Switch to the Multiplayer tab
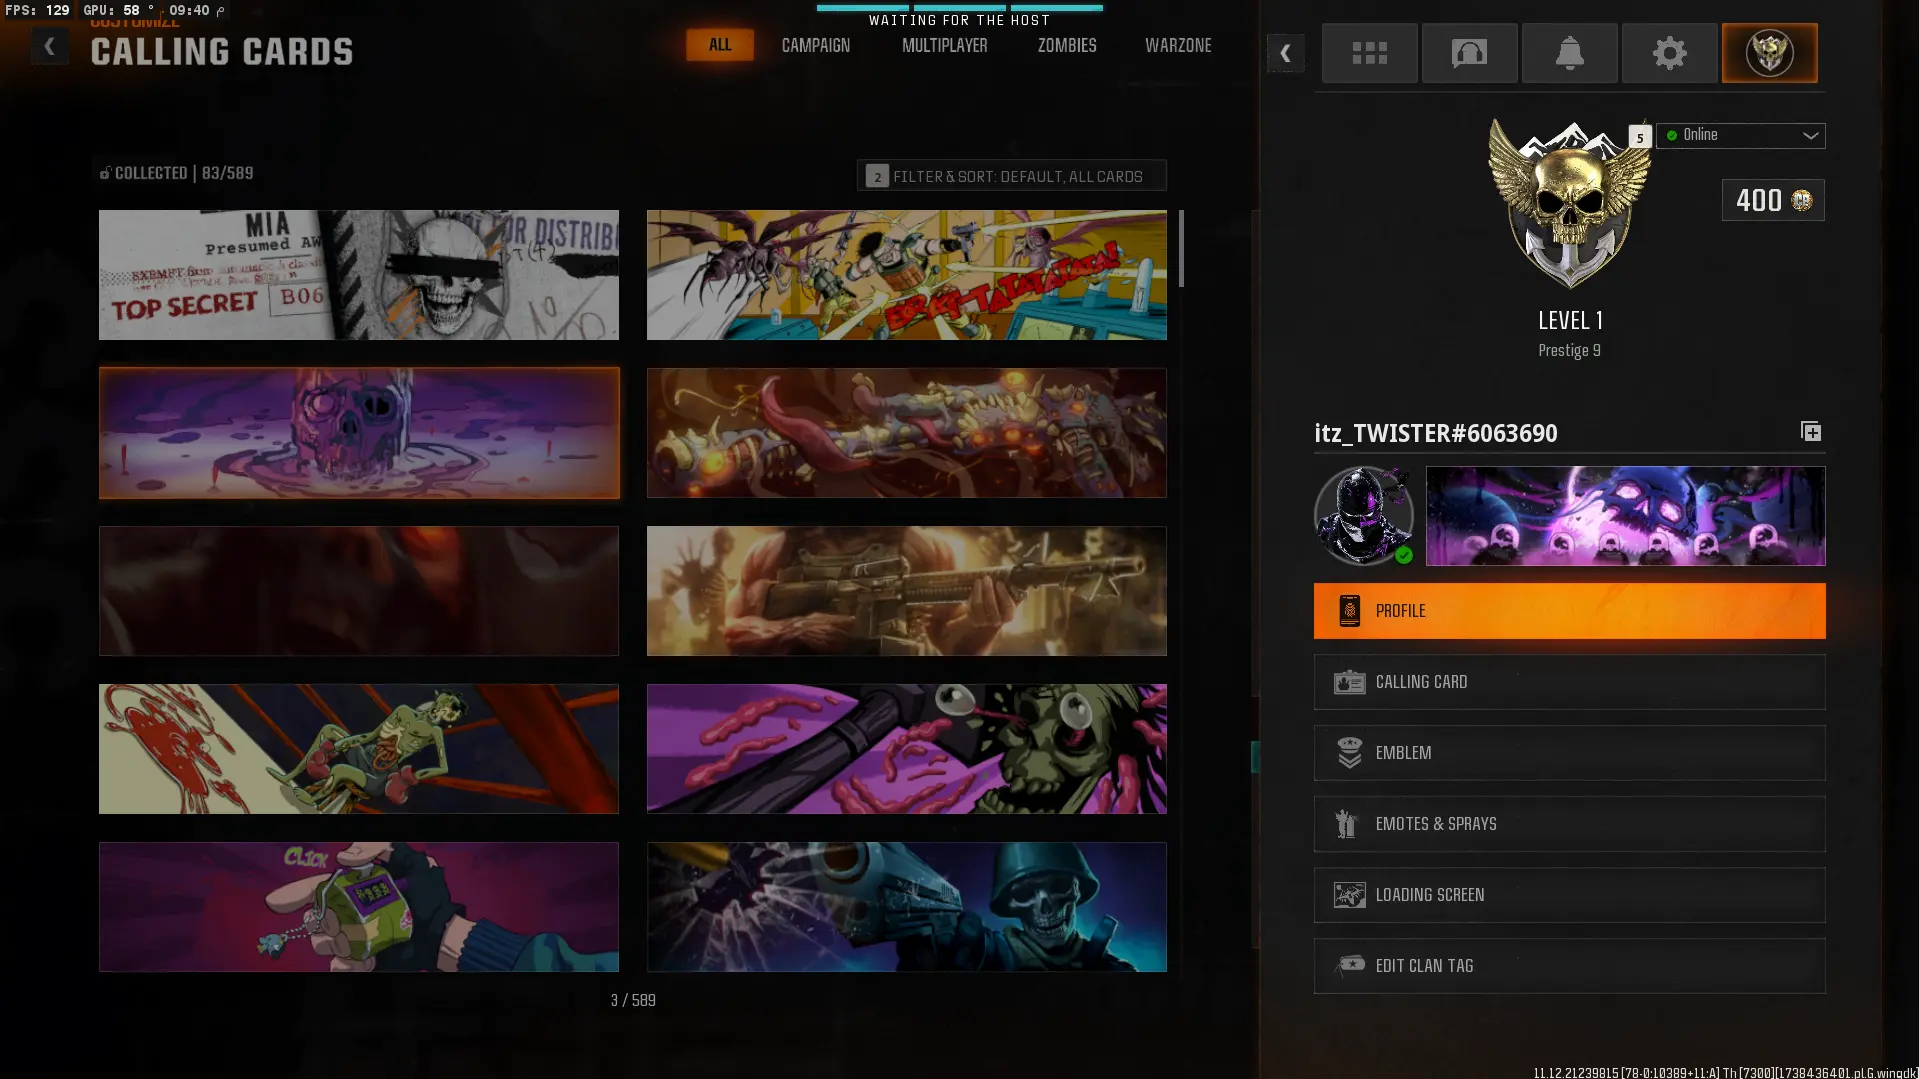The height and width of the screenshot is (1079, 1919). pyautogui.click(x=944, y=46)
